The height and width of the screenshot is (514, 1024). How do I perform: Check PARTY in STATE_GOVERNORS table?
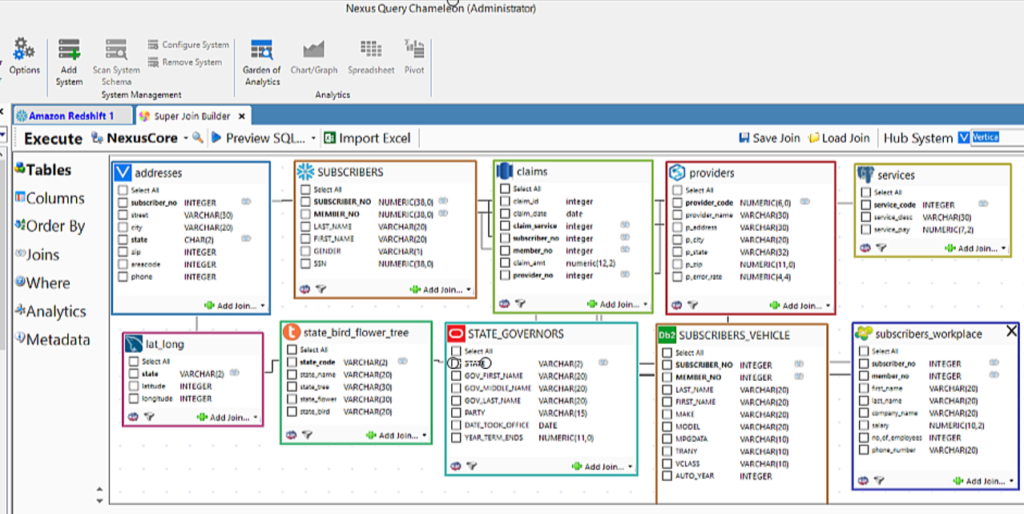[x=456, y=413]
